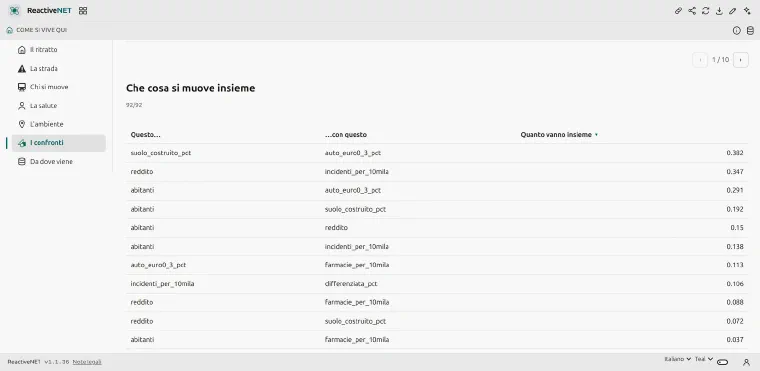Go to next table page
This screenshot has width=760, height=371.
click(741, 60)
